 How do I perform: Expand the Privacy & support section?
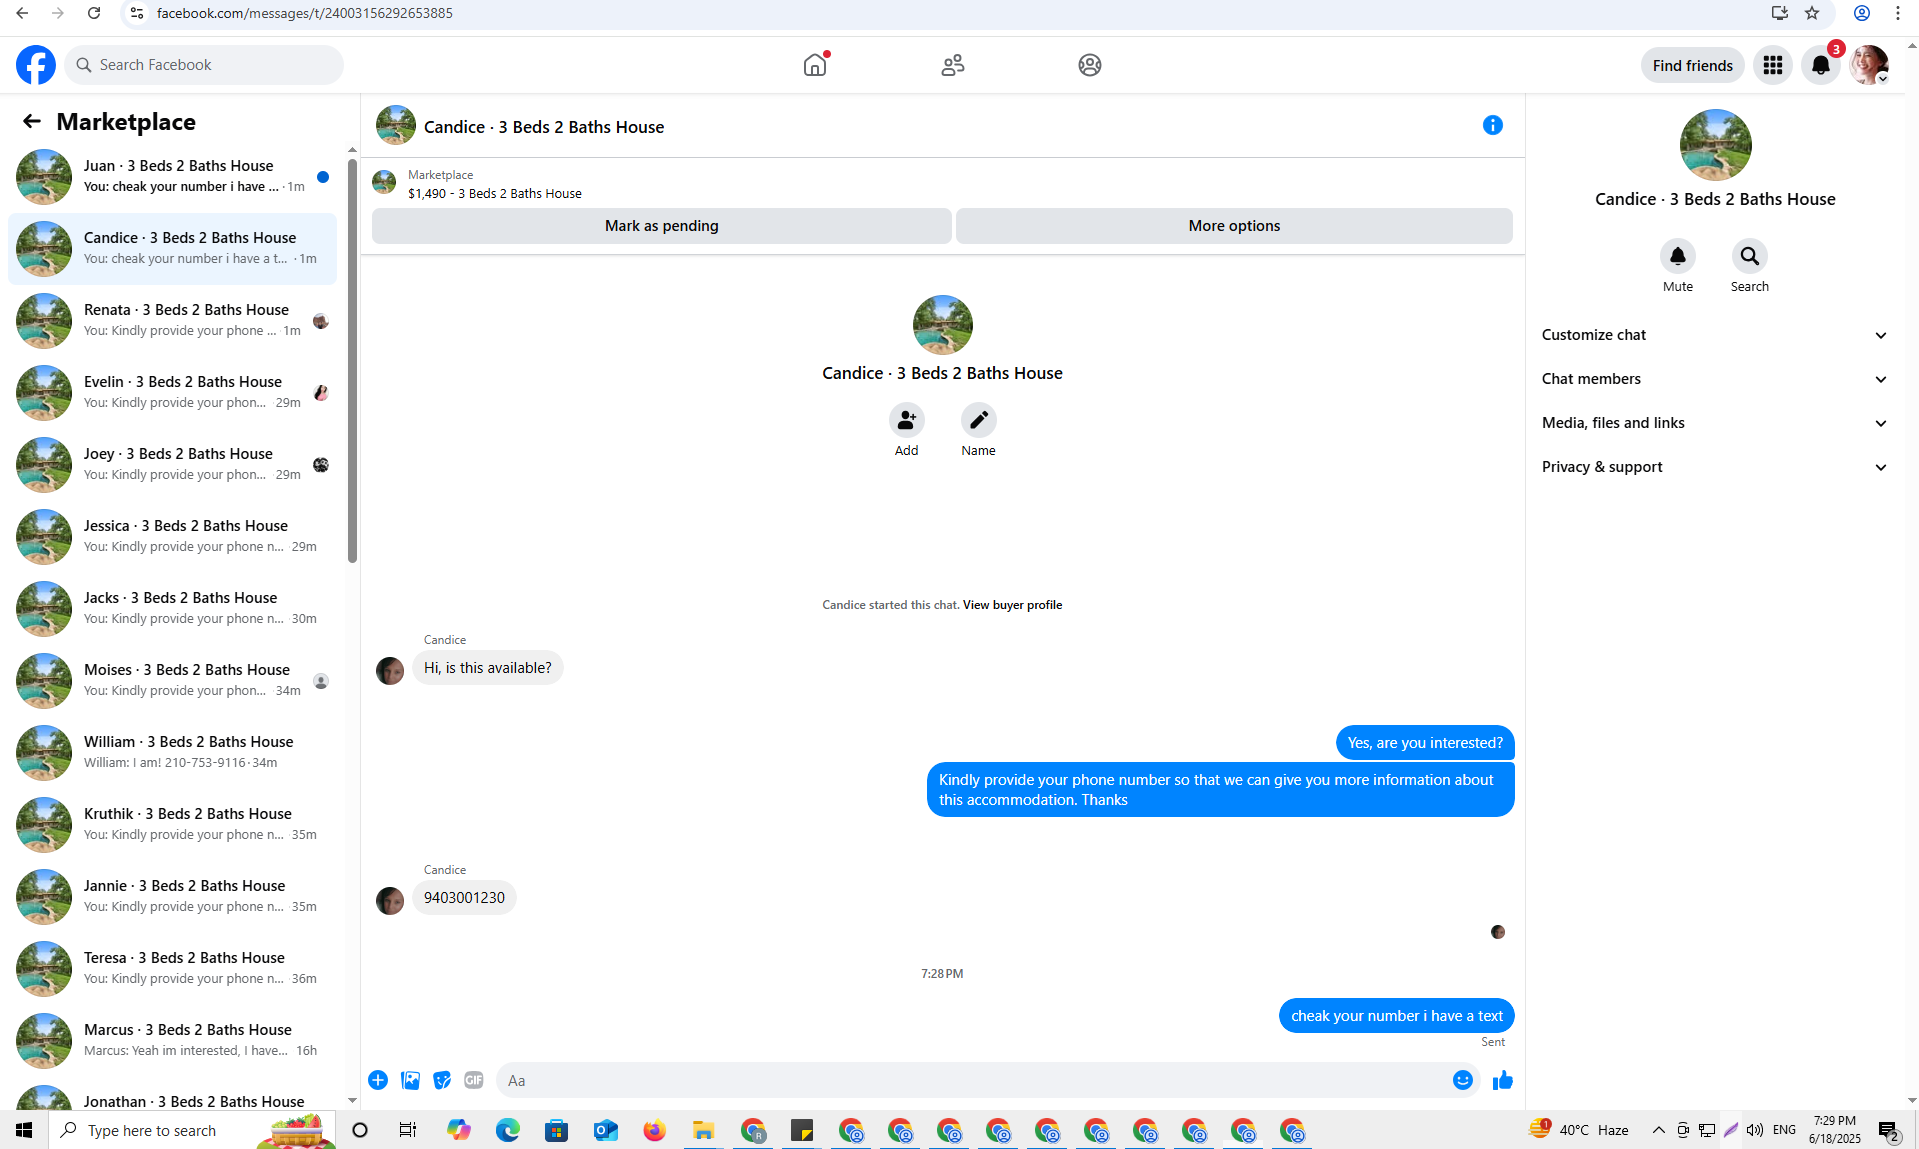click(1715, 467)
